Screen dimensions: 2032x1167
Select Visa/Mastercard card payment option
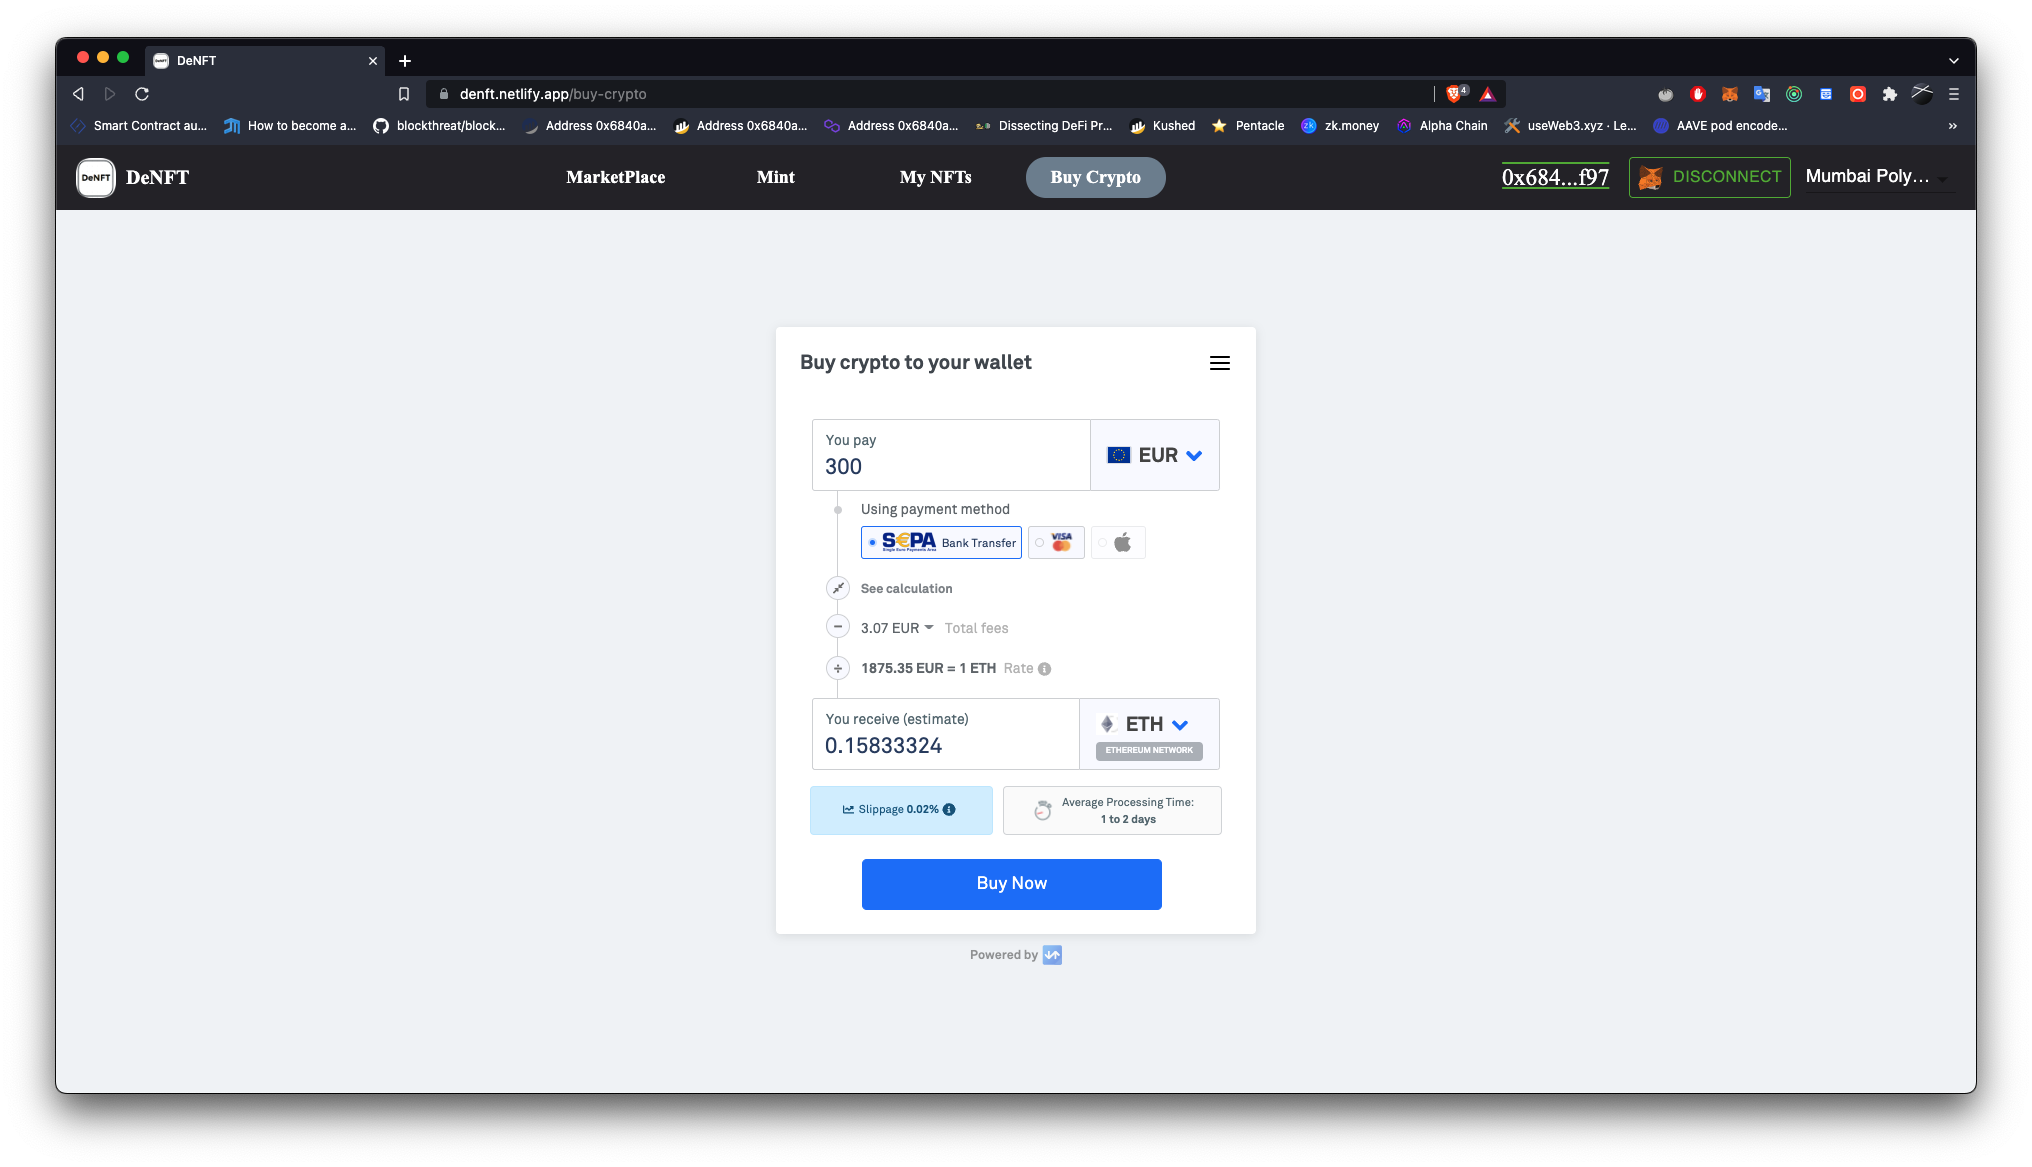[x=1056, y=543]
